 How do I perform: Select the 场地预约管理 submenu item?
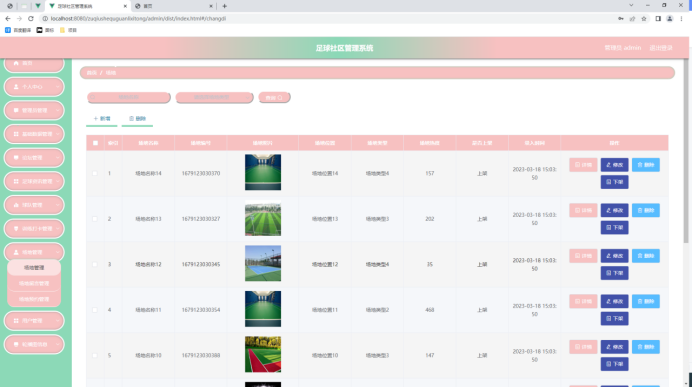tap(34, 299)
